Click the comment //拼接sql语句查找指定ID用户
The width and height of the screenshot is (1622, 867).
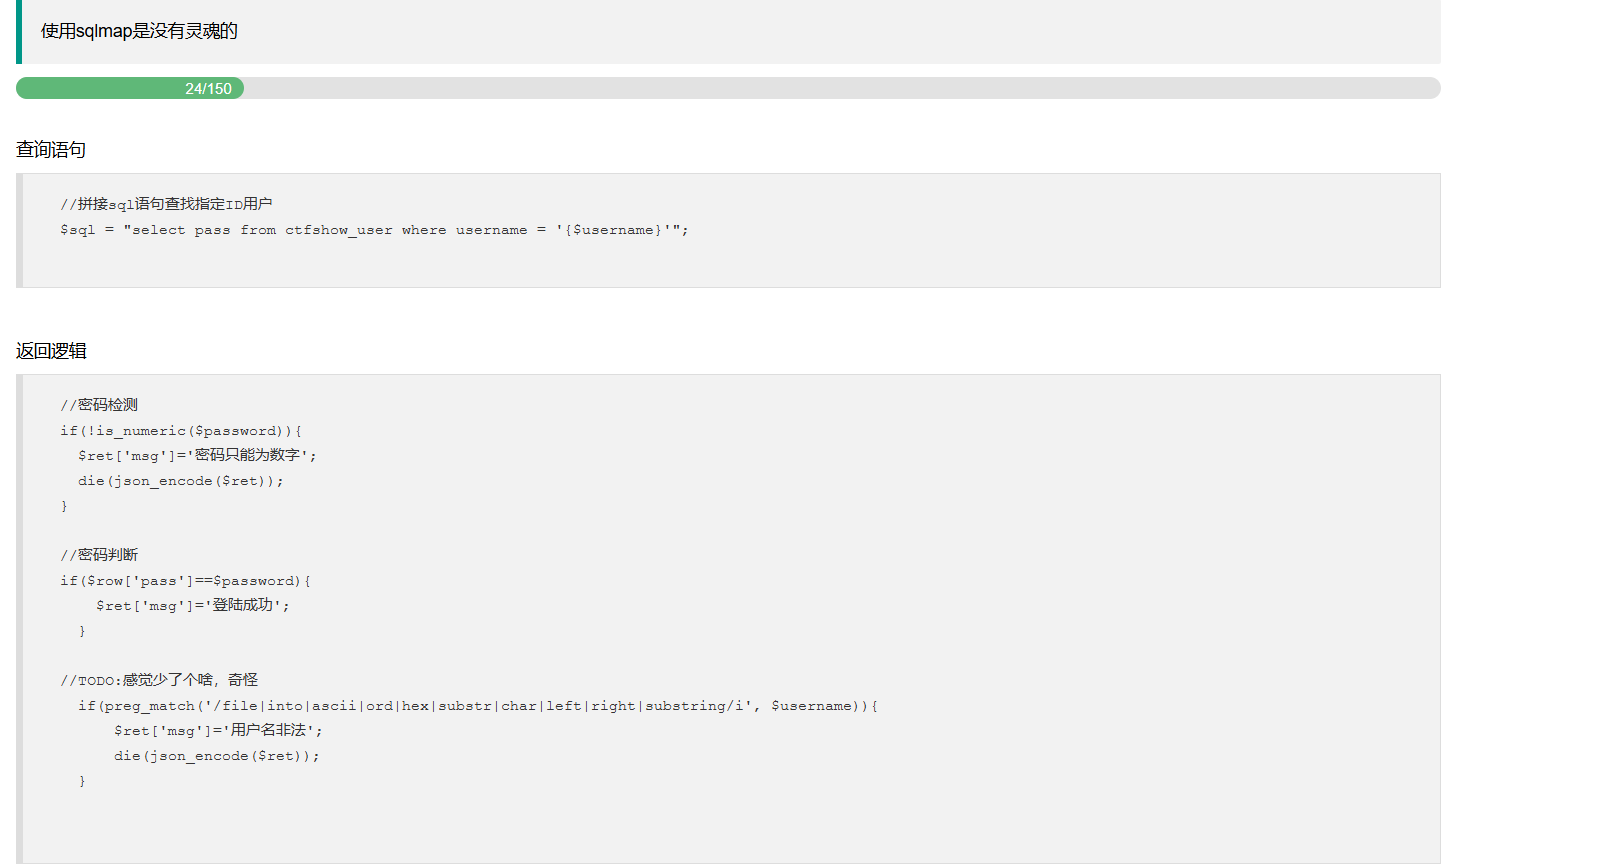pos(166,204)
